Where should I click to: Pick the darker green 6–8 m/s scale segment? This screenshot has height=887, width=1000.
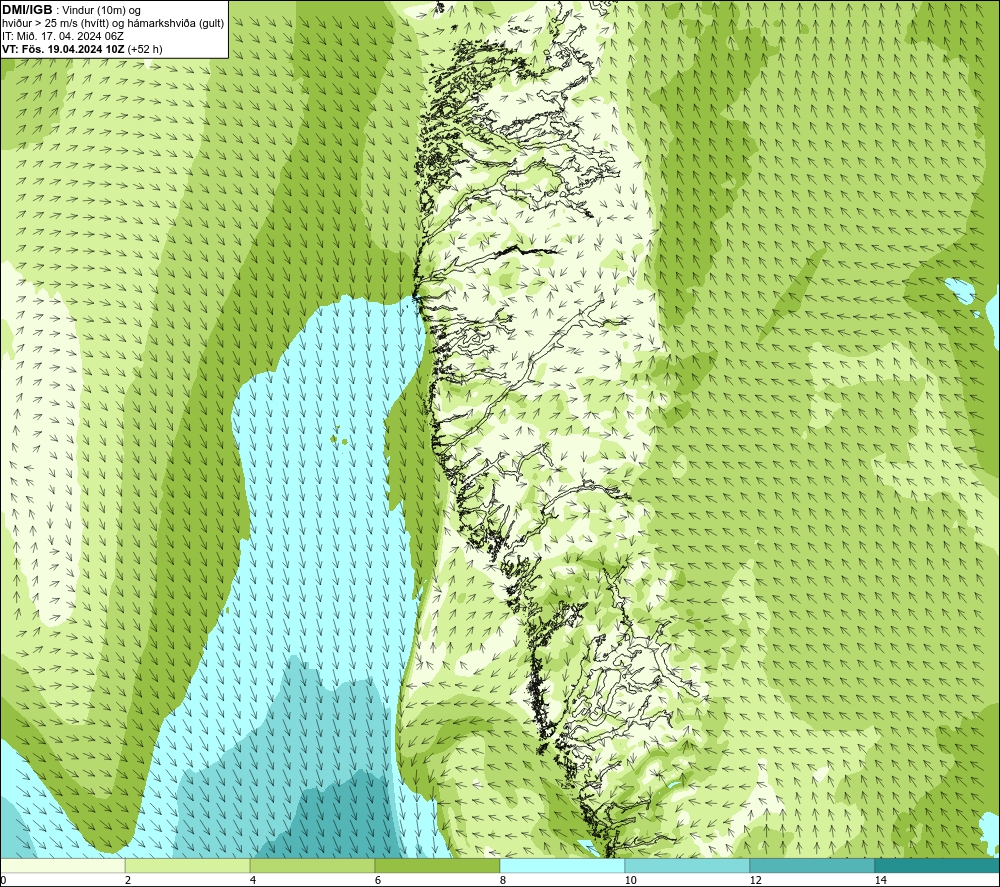(438, 865)
